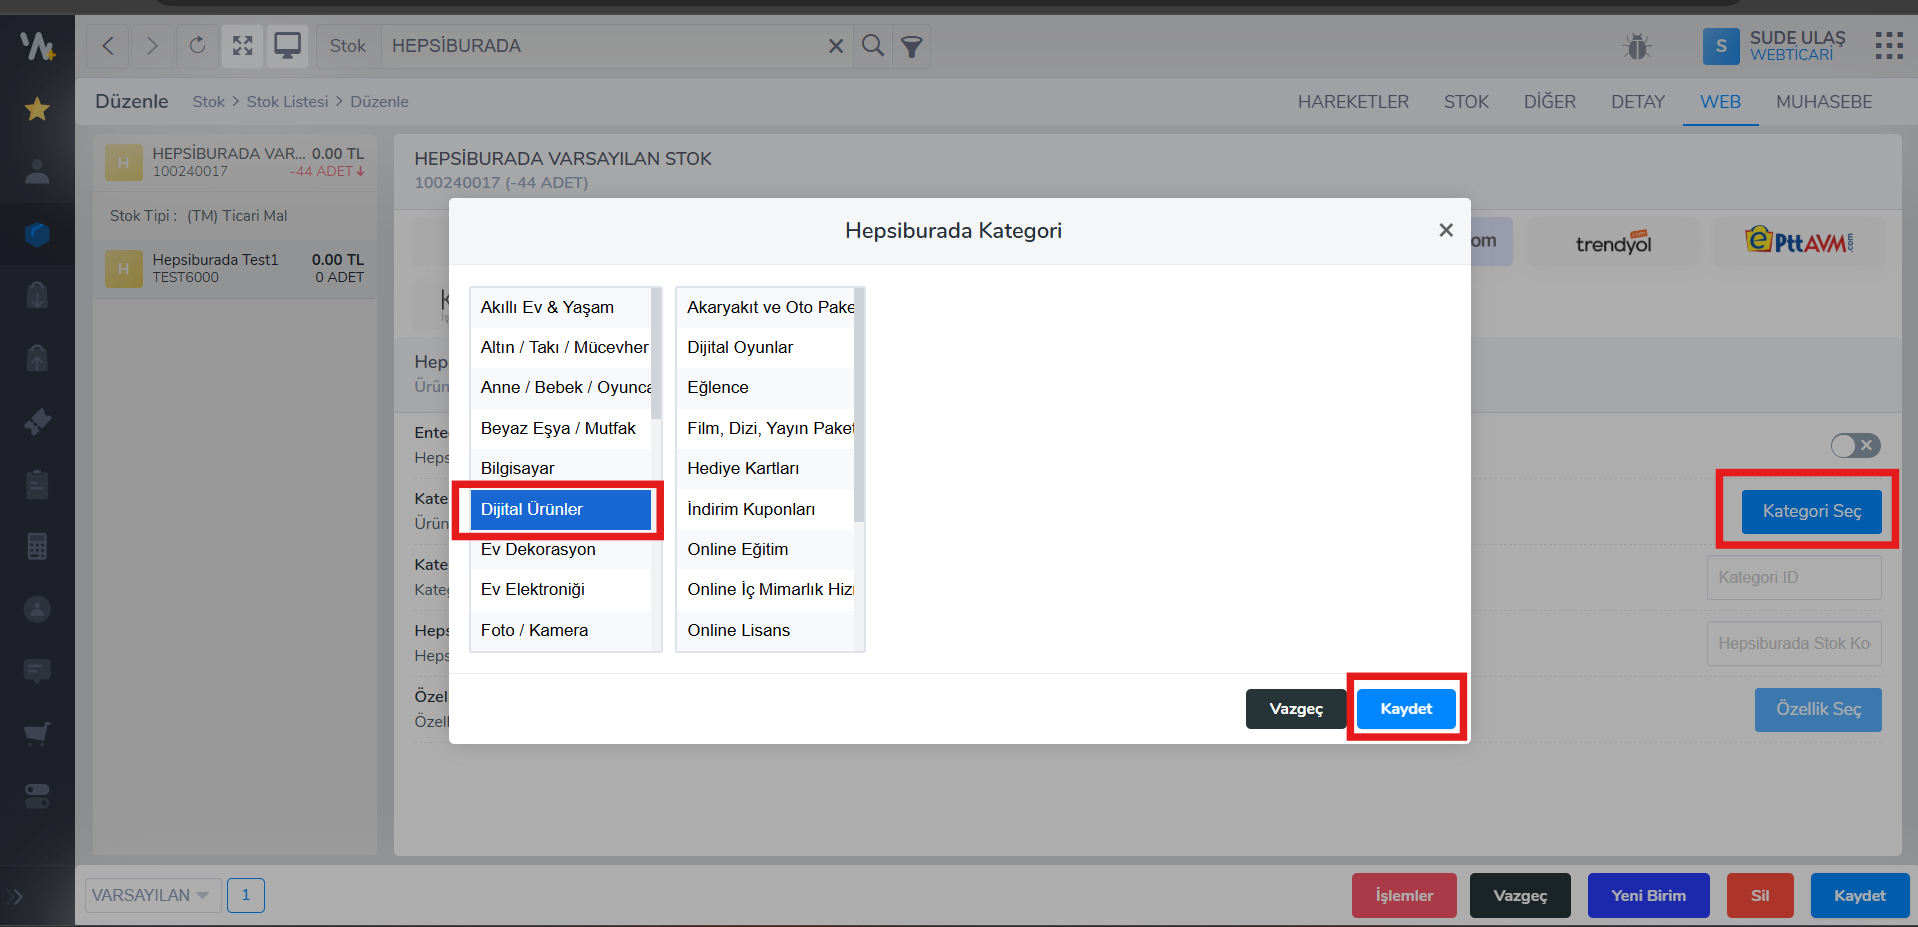Expand the sidebar with double chevron
The height and width of the screenshot is (927, 1918).
(15, 896)
